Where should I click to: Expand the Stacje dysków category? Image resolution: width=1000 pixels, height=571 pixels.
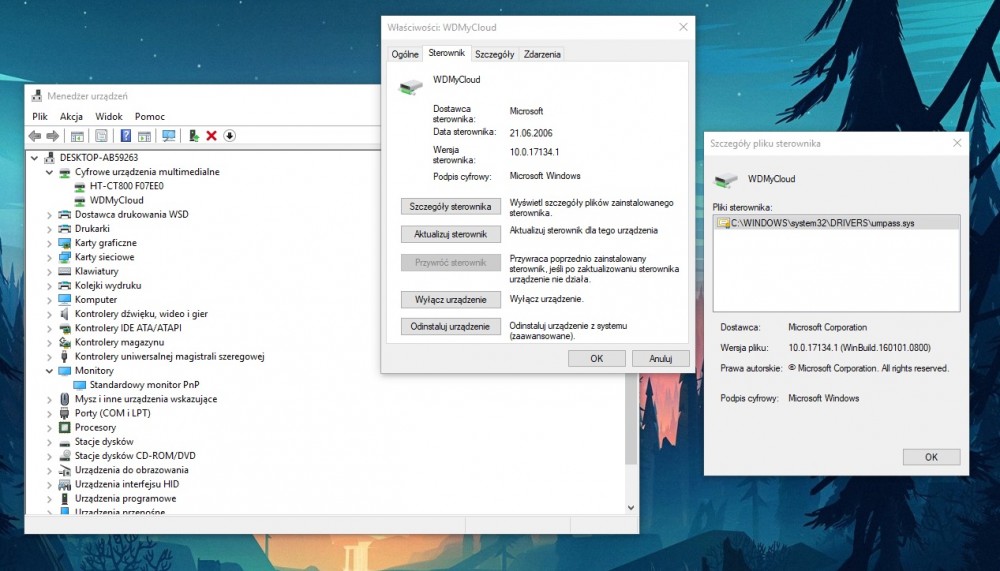(x=49, y=441)
